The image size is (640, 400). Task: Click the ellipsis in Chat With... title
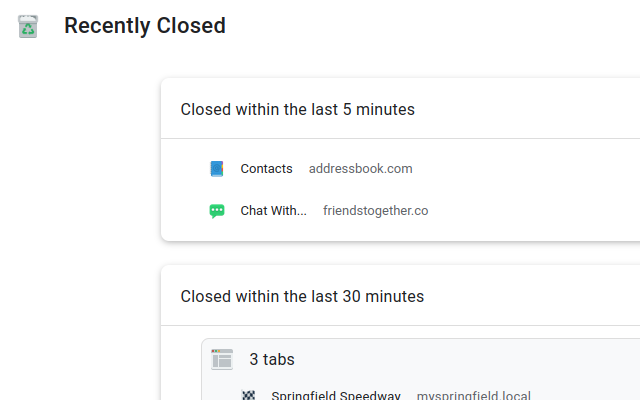point(302,213)
